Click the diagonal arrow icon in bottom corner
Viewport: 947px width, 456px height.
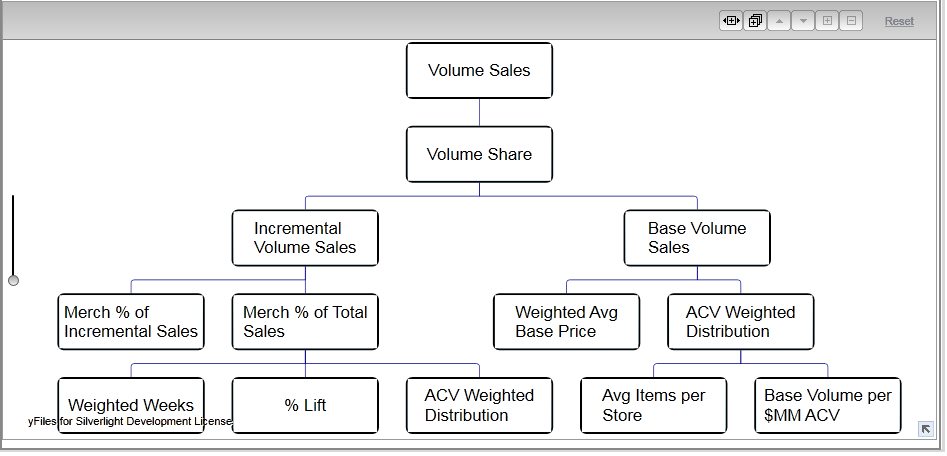[926, 429]
